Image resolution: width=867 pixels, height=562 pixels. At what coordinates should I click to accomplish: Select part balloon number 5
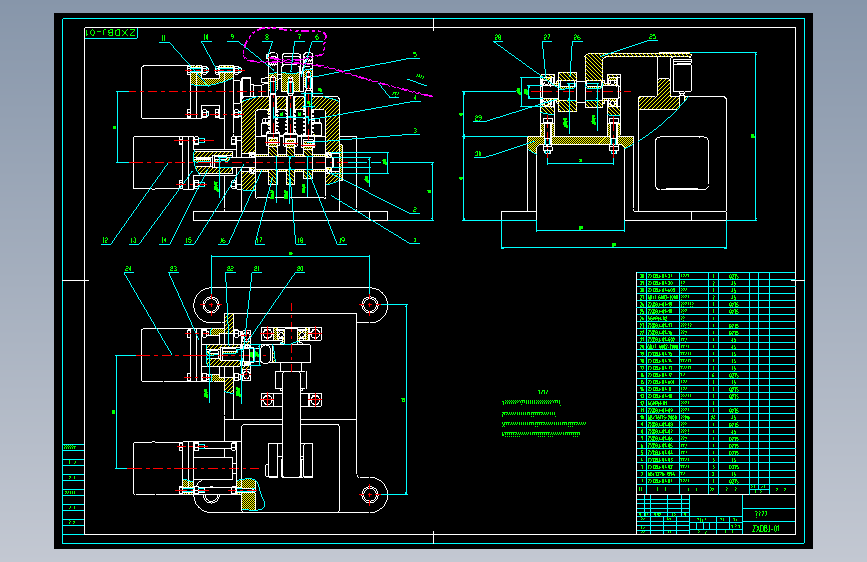(415, 55)
